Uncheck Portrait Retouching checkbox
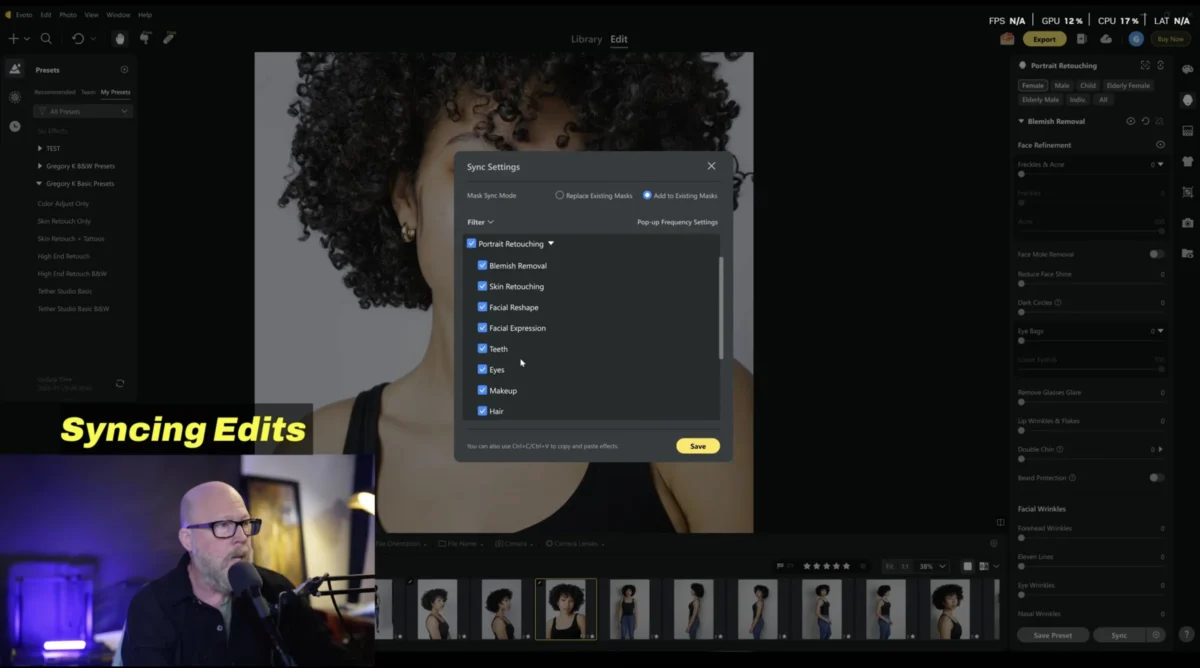Image resolution: width=1200 pixels, height=668 pixels. 471,243
